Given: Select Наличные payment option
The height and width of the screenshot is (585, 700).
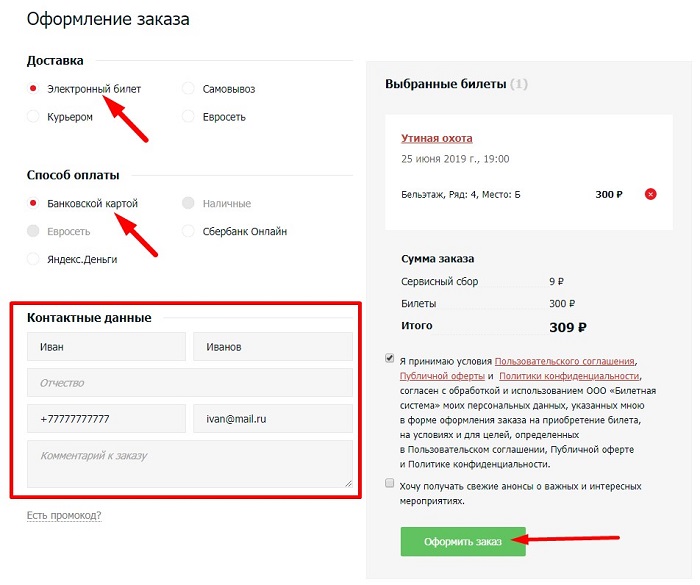Looking at the screenshot, I should point(188,203).
